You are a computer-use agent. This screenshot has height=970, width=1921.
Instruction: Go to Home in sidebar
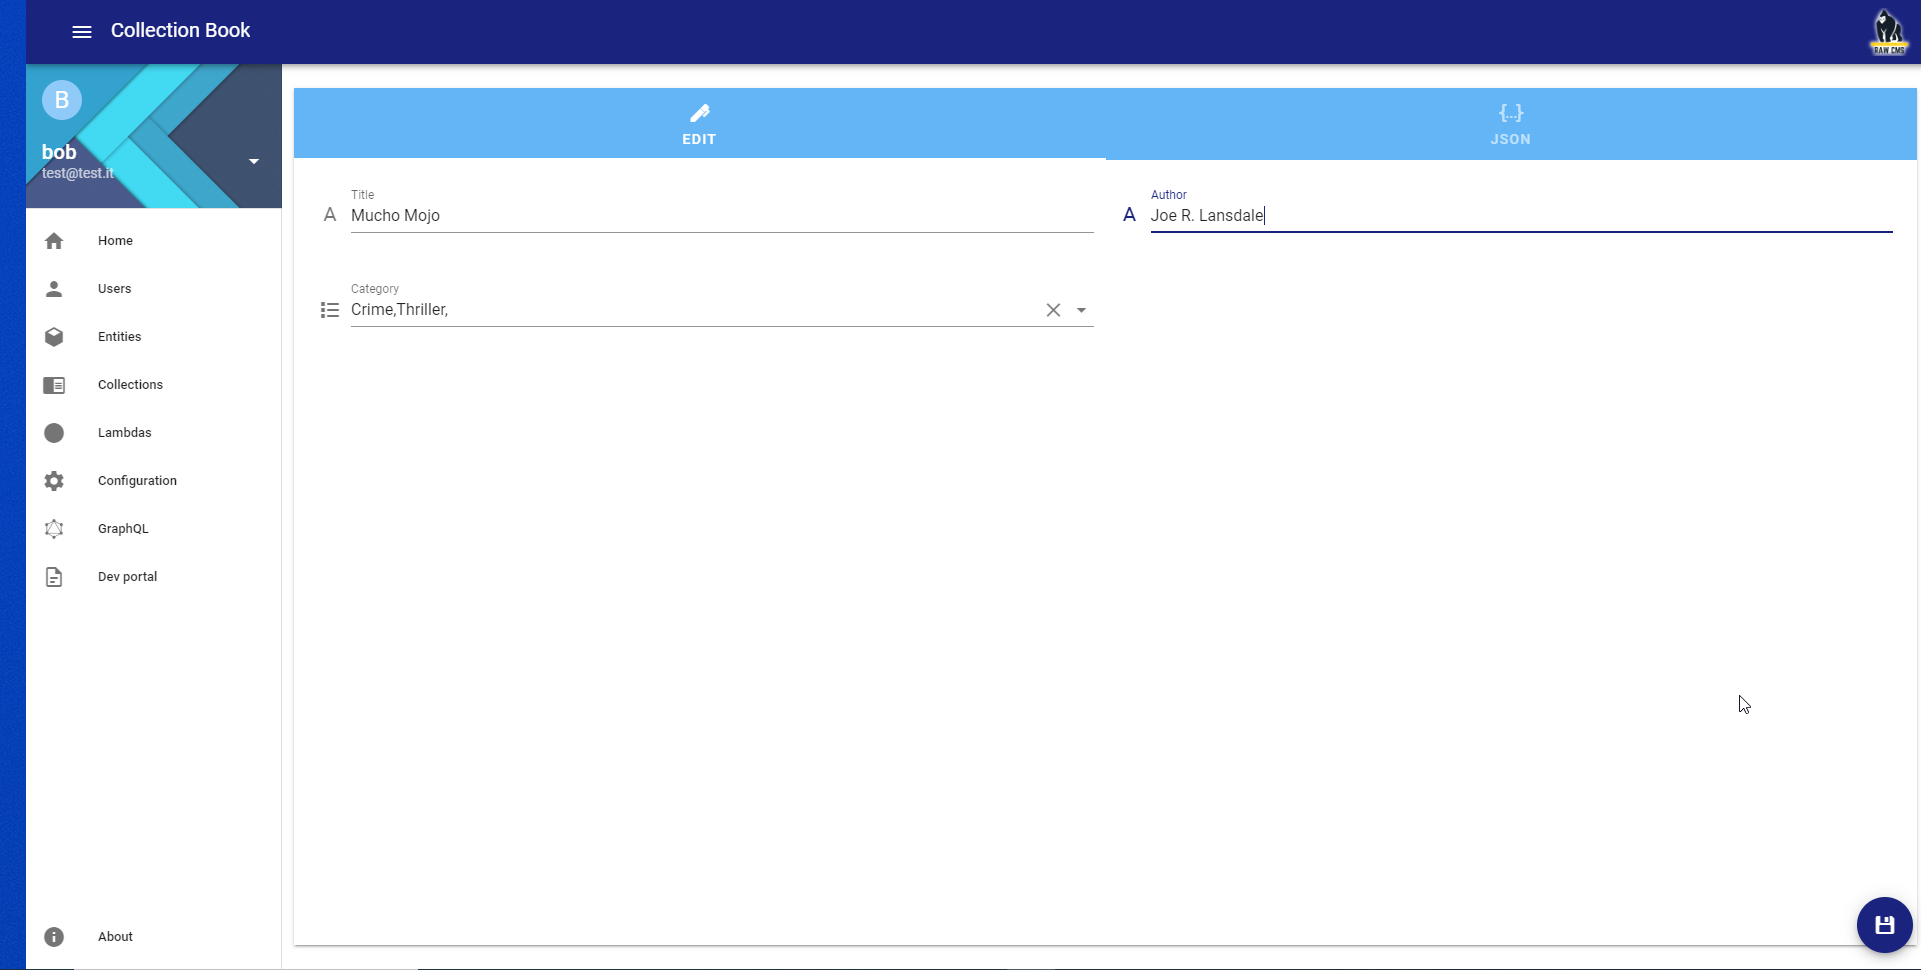coord(154,241)
